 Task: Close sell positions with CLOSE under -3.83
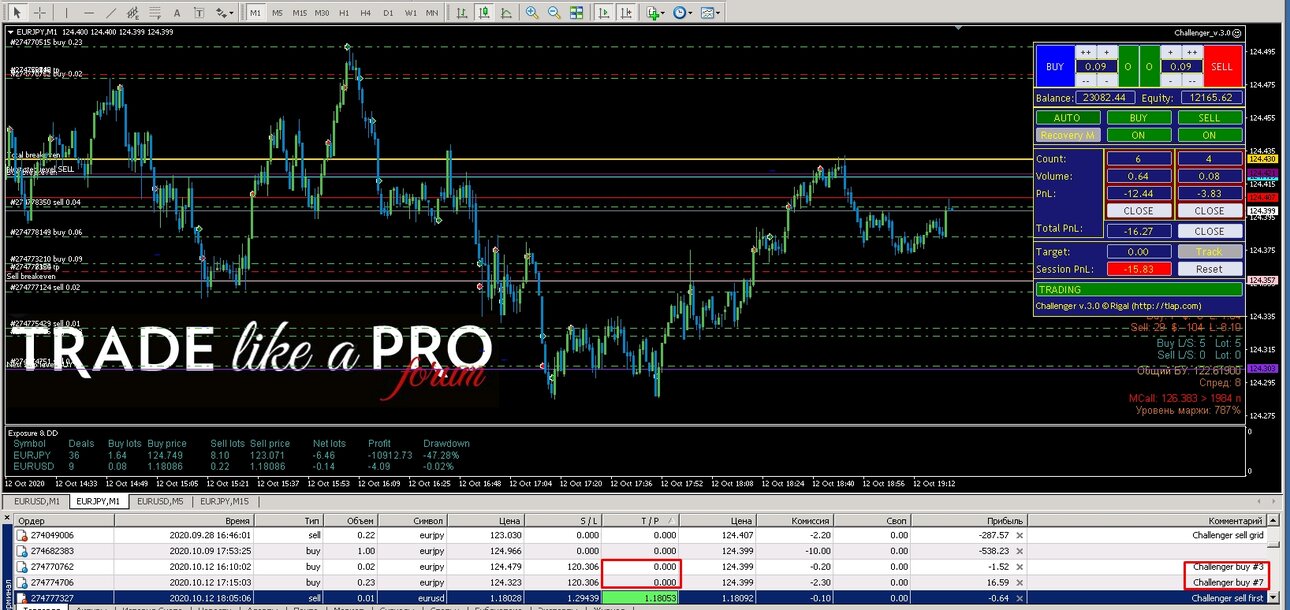1209,211
